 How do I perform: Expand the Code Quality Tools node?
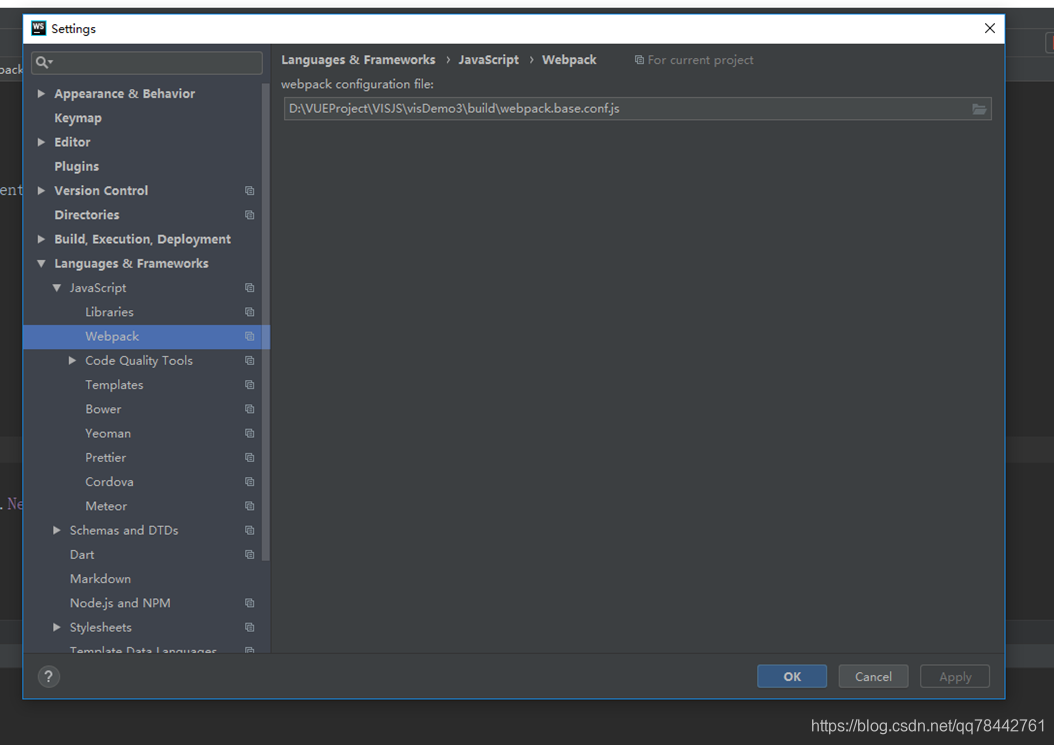coord(70,360)
